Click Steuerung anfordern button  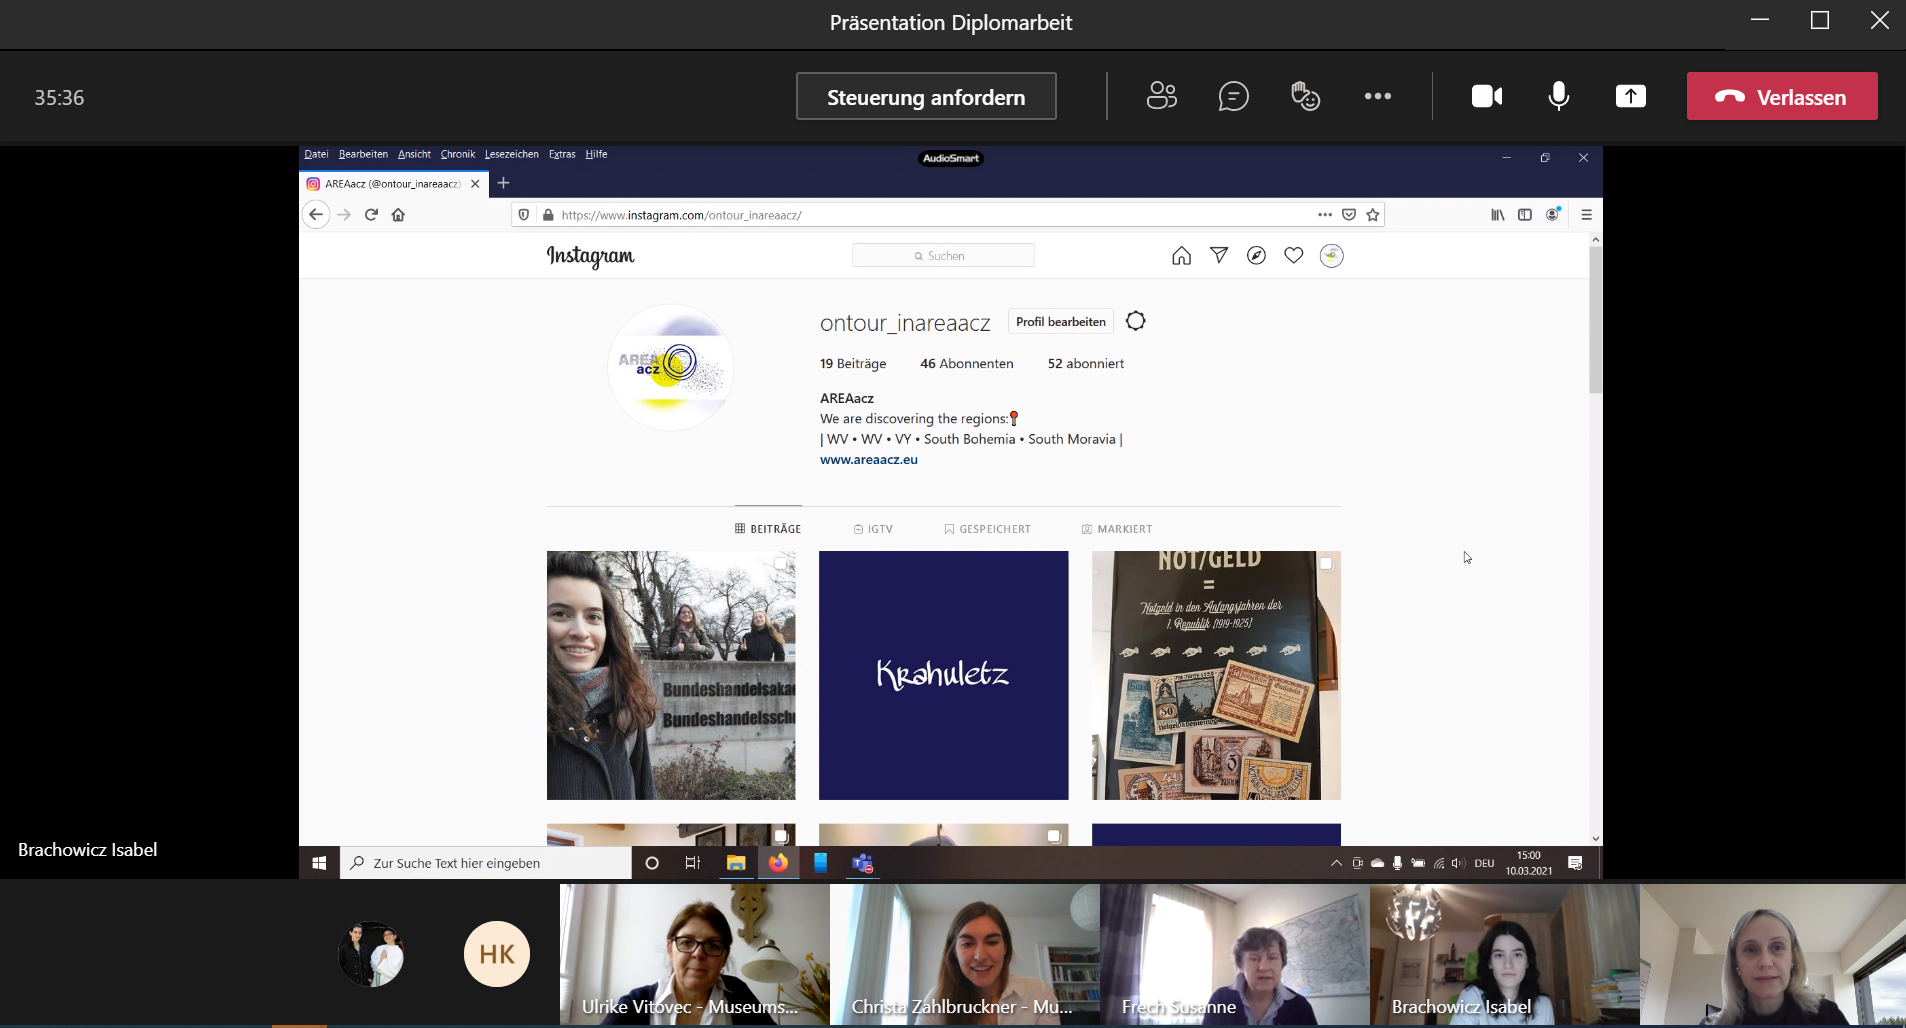926,96
